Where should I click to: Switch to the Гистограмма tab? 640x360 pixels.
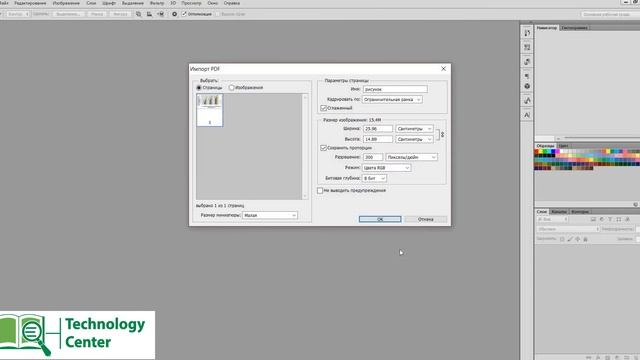click(x=574, y=28)
